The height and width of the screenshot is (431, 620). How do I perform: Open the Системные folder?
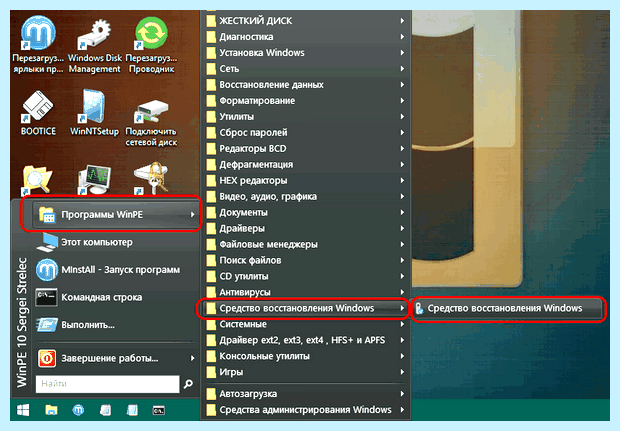pyautogui.click(x=306, y=324)
